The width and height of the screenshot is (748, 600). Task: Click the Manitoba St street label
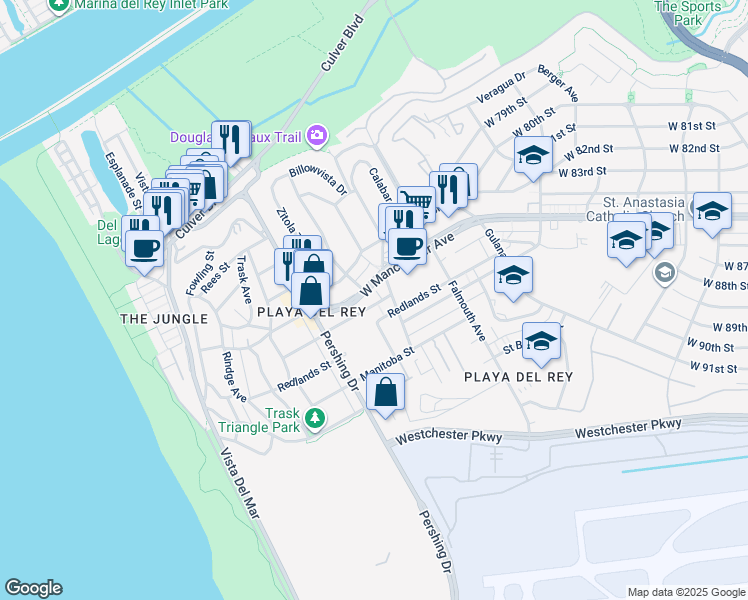pos(387,363)
